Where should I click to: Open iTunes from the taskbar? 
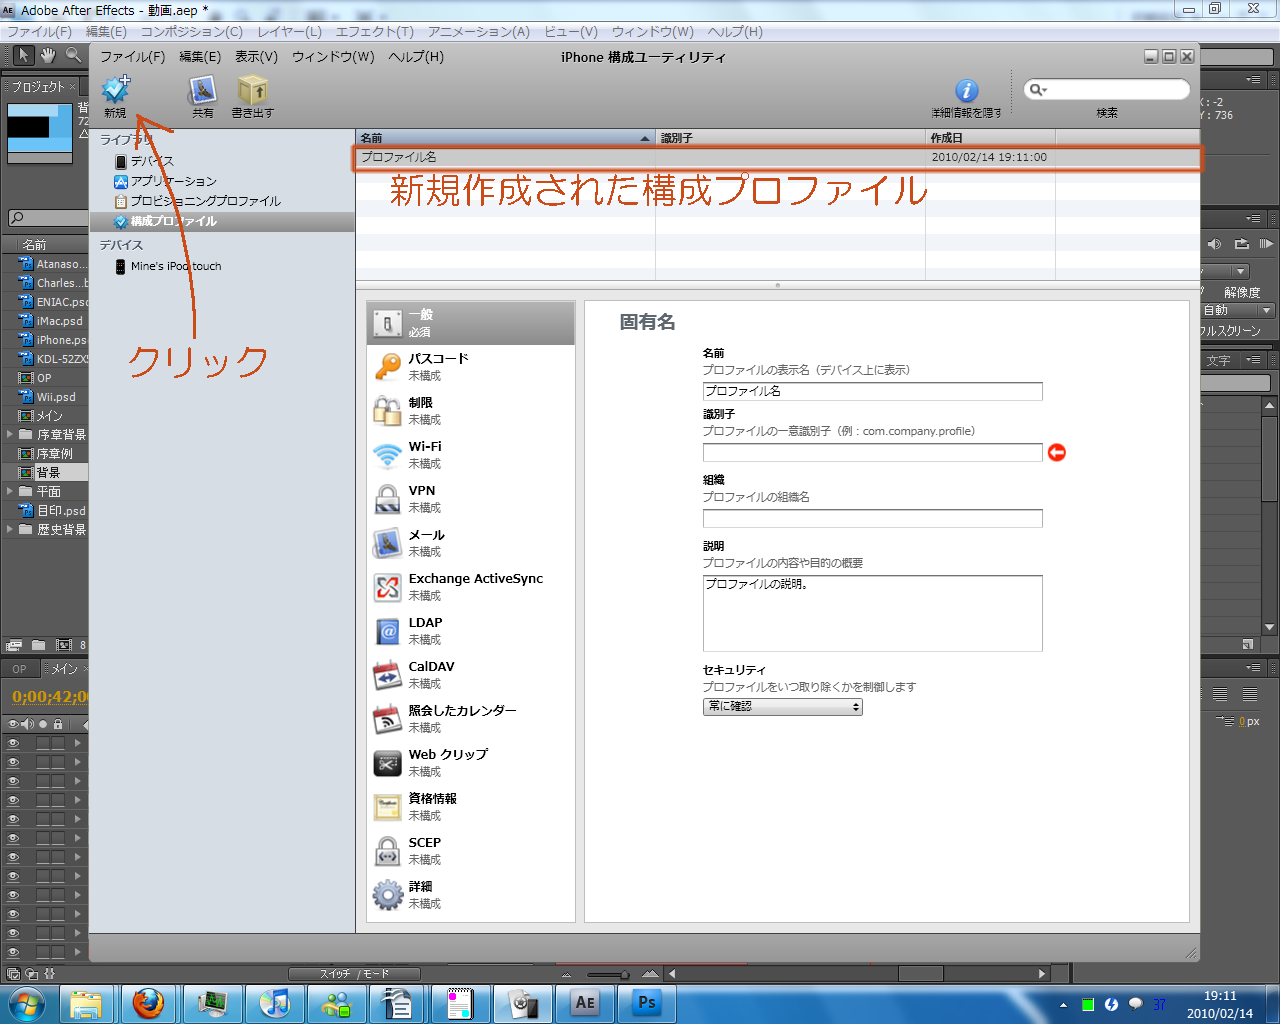(x=274, y=1002)
